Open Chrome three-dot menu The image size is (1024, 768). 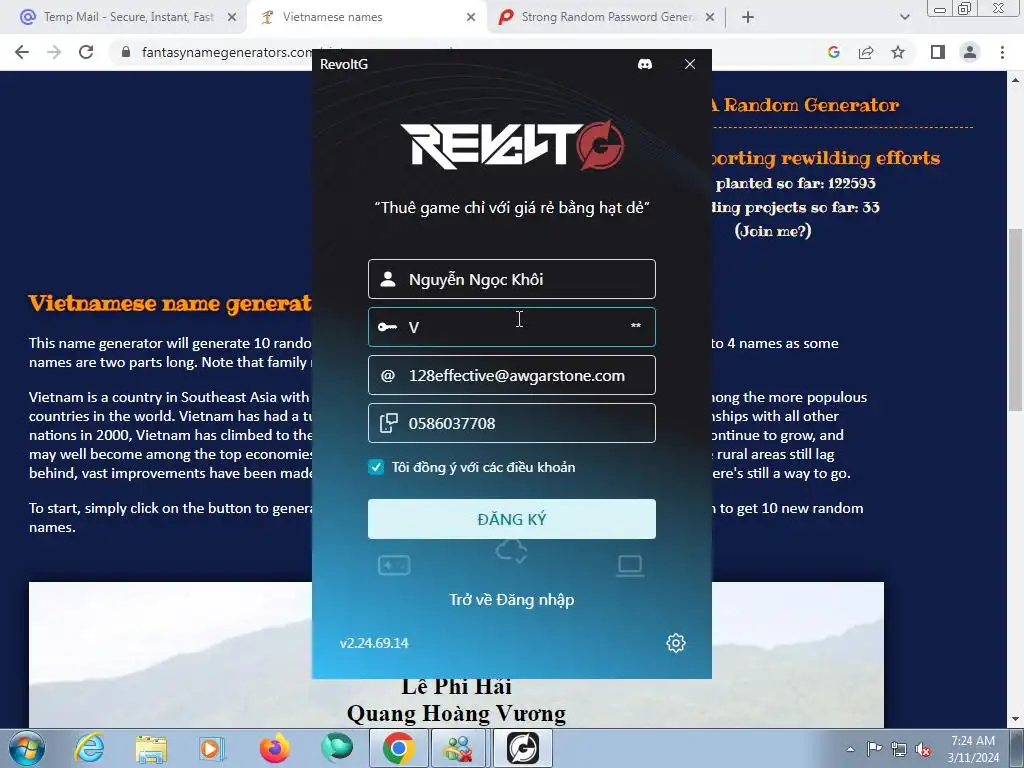[1002, 52]
